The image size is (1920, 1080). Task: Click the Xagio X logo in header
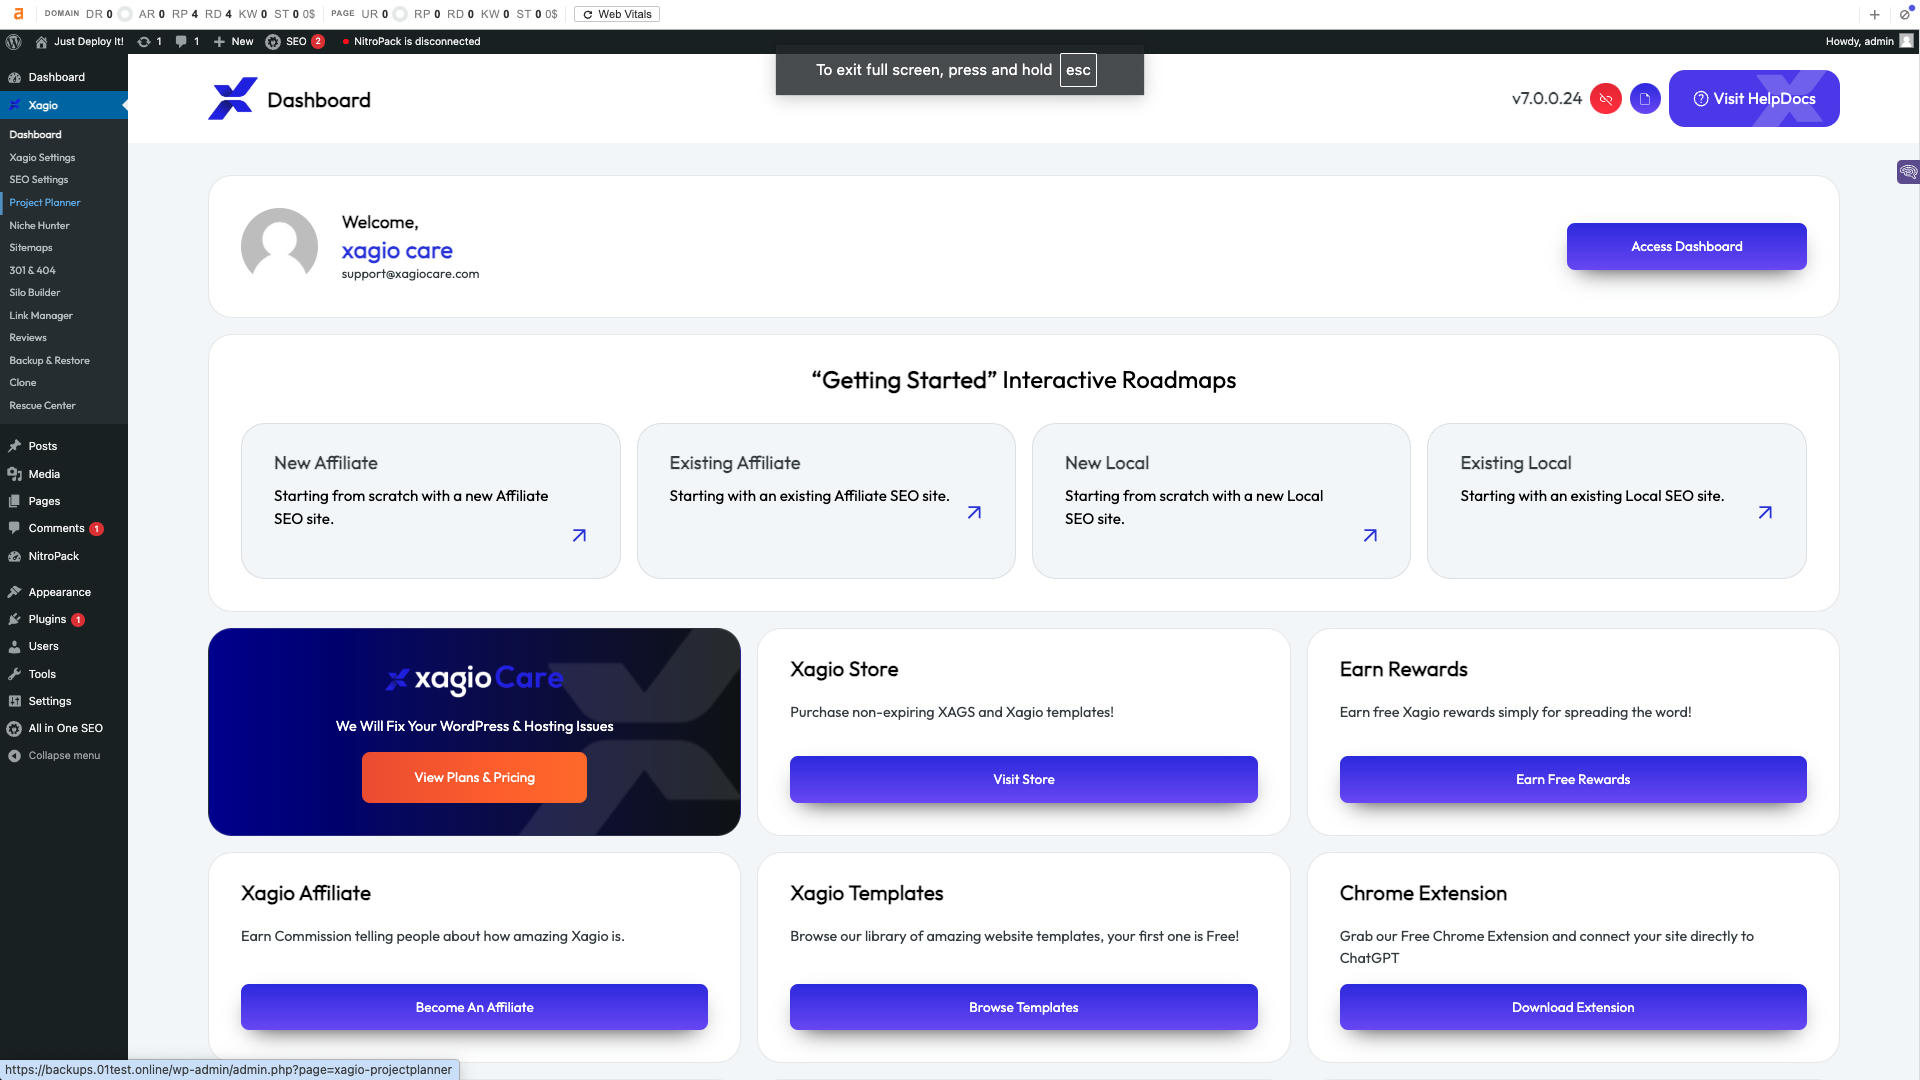click(232, 99)
